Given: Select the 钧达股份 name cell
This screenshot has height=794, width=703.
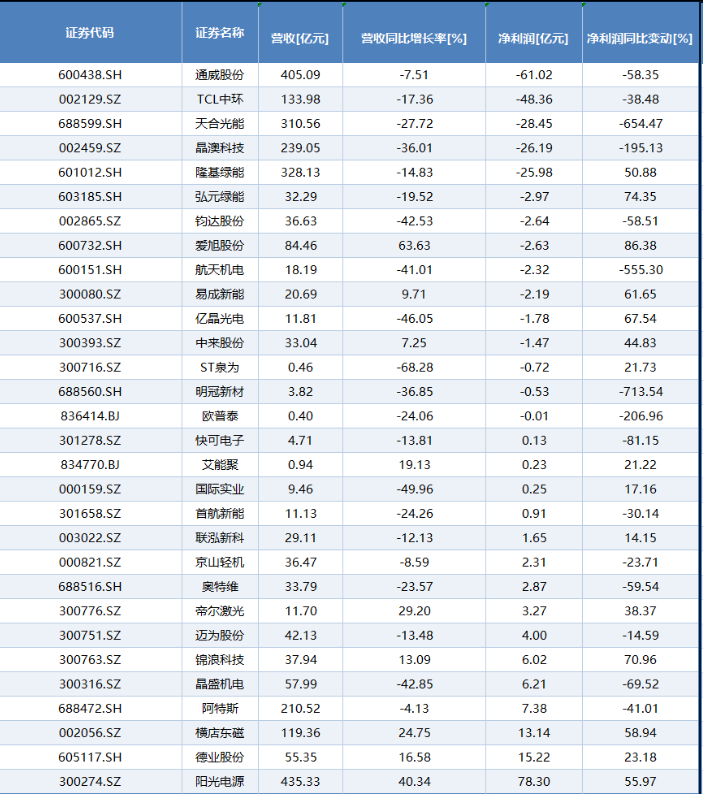Looking at the screenshot, I should point(220,221).
